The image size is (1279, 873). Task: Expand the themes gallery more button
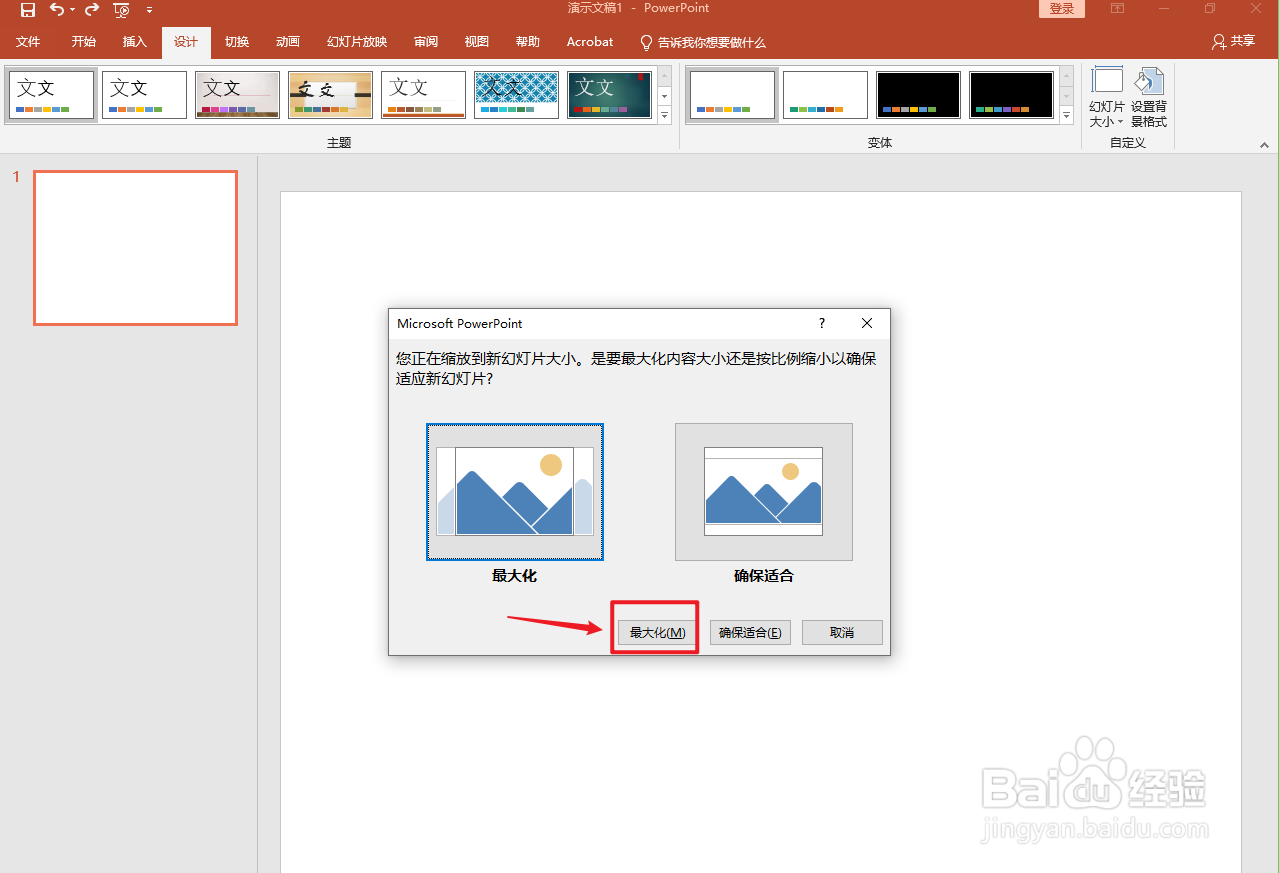(x=665, y=115)
